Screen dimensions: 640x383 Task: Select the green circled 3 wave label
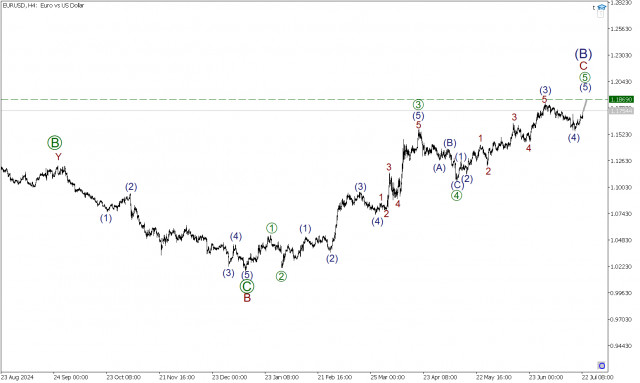pyautogui.click(x=418, y=105)
